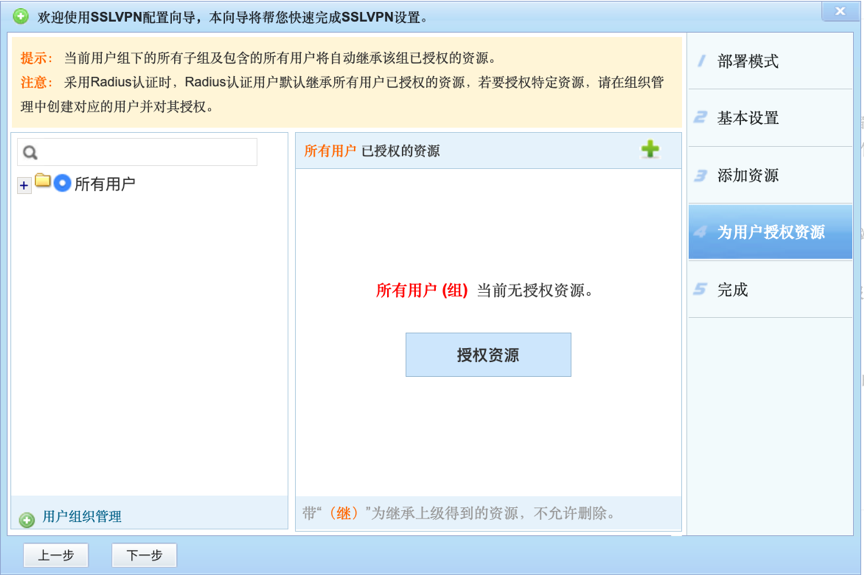Click the magnifier search icon
The image size is (864, 575).
(x=30, y=153)
